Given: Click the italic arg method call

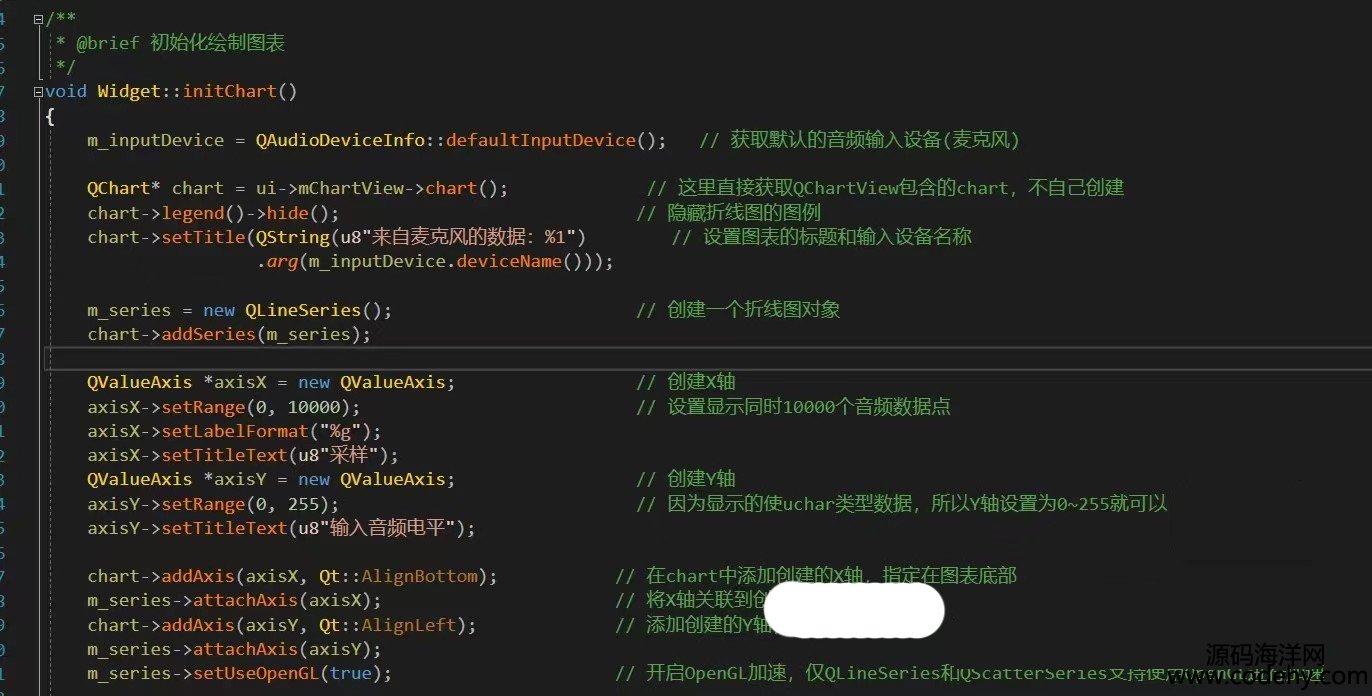Looking at the screenshot, I should pos(281,262).
